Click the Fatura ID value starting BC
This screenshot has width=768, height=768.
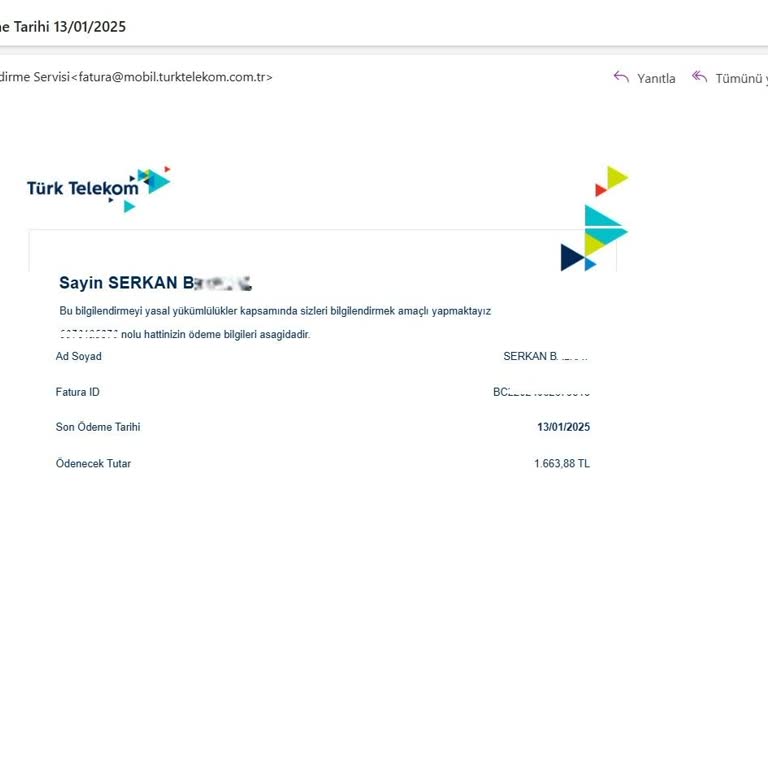click(x=541, y=392)
